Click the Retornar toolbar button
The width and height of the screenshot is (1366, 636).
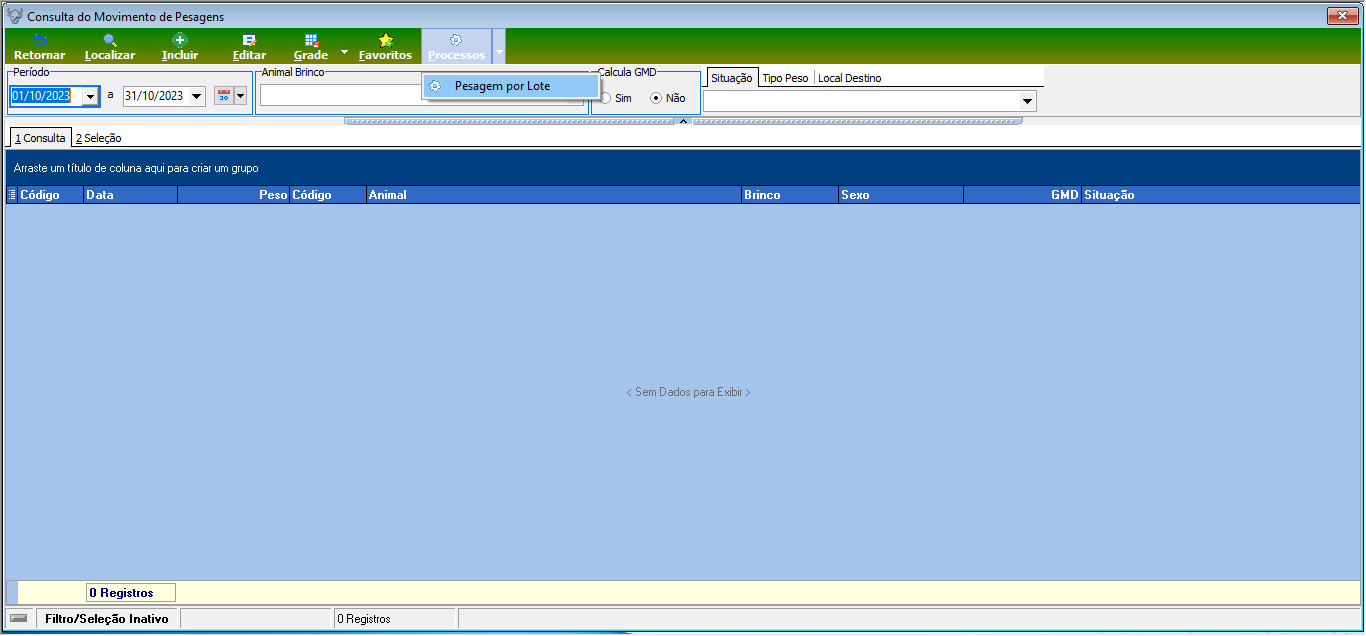pyautogui.click(x=39, y=47)
